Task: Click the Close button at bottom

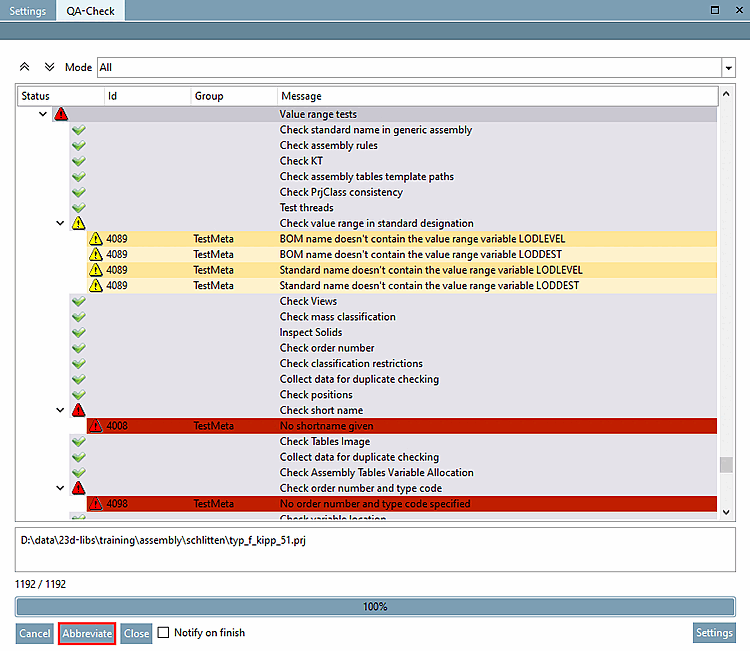Action: tap(136, 633)
